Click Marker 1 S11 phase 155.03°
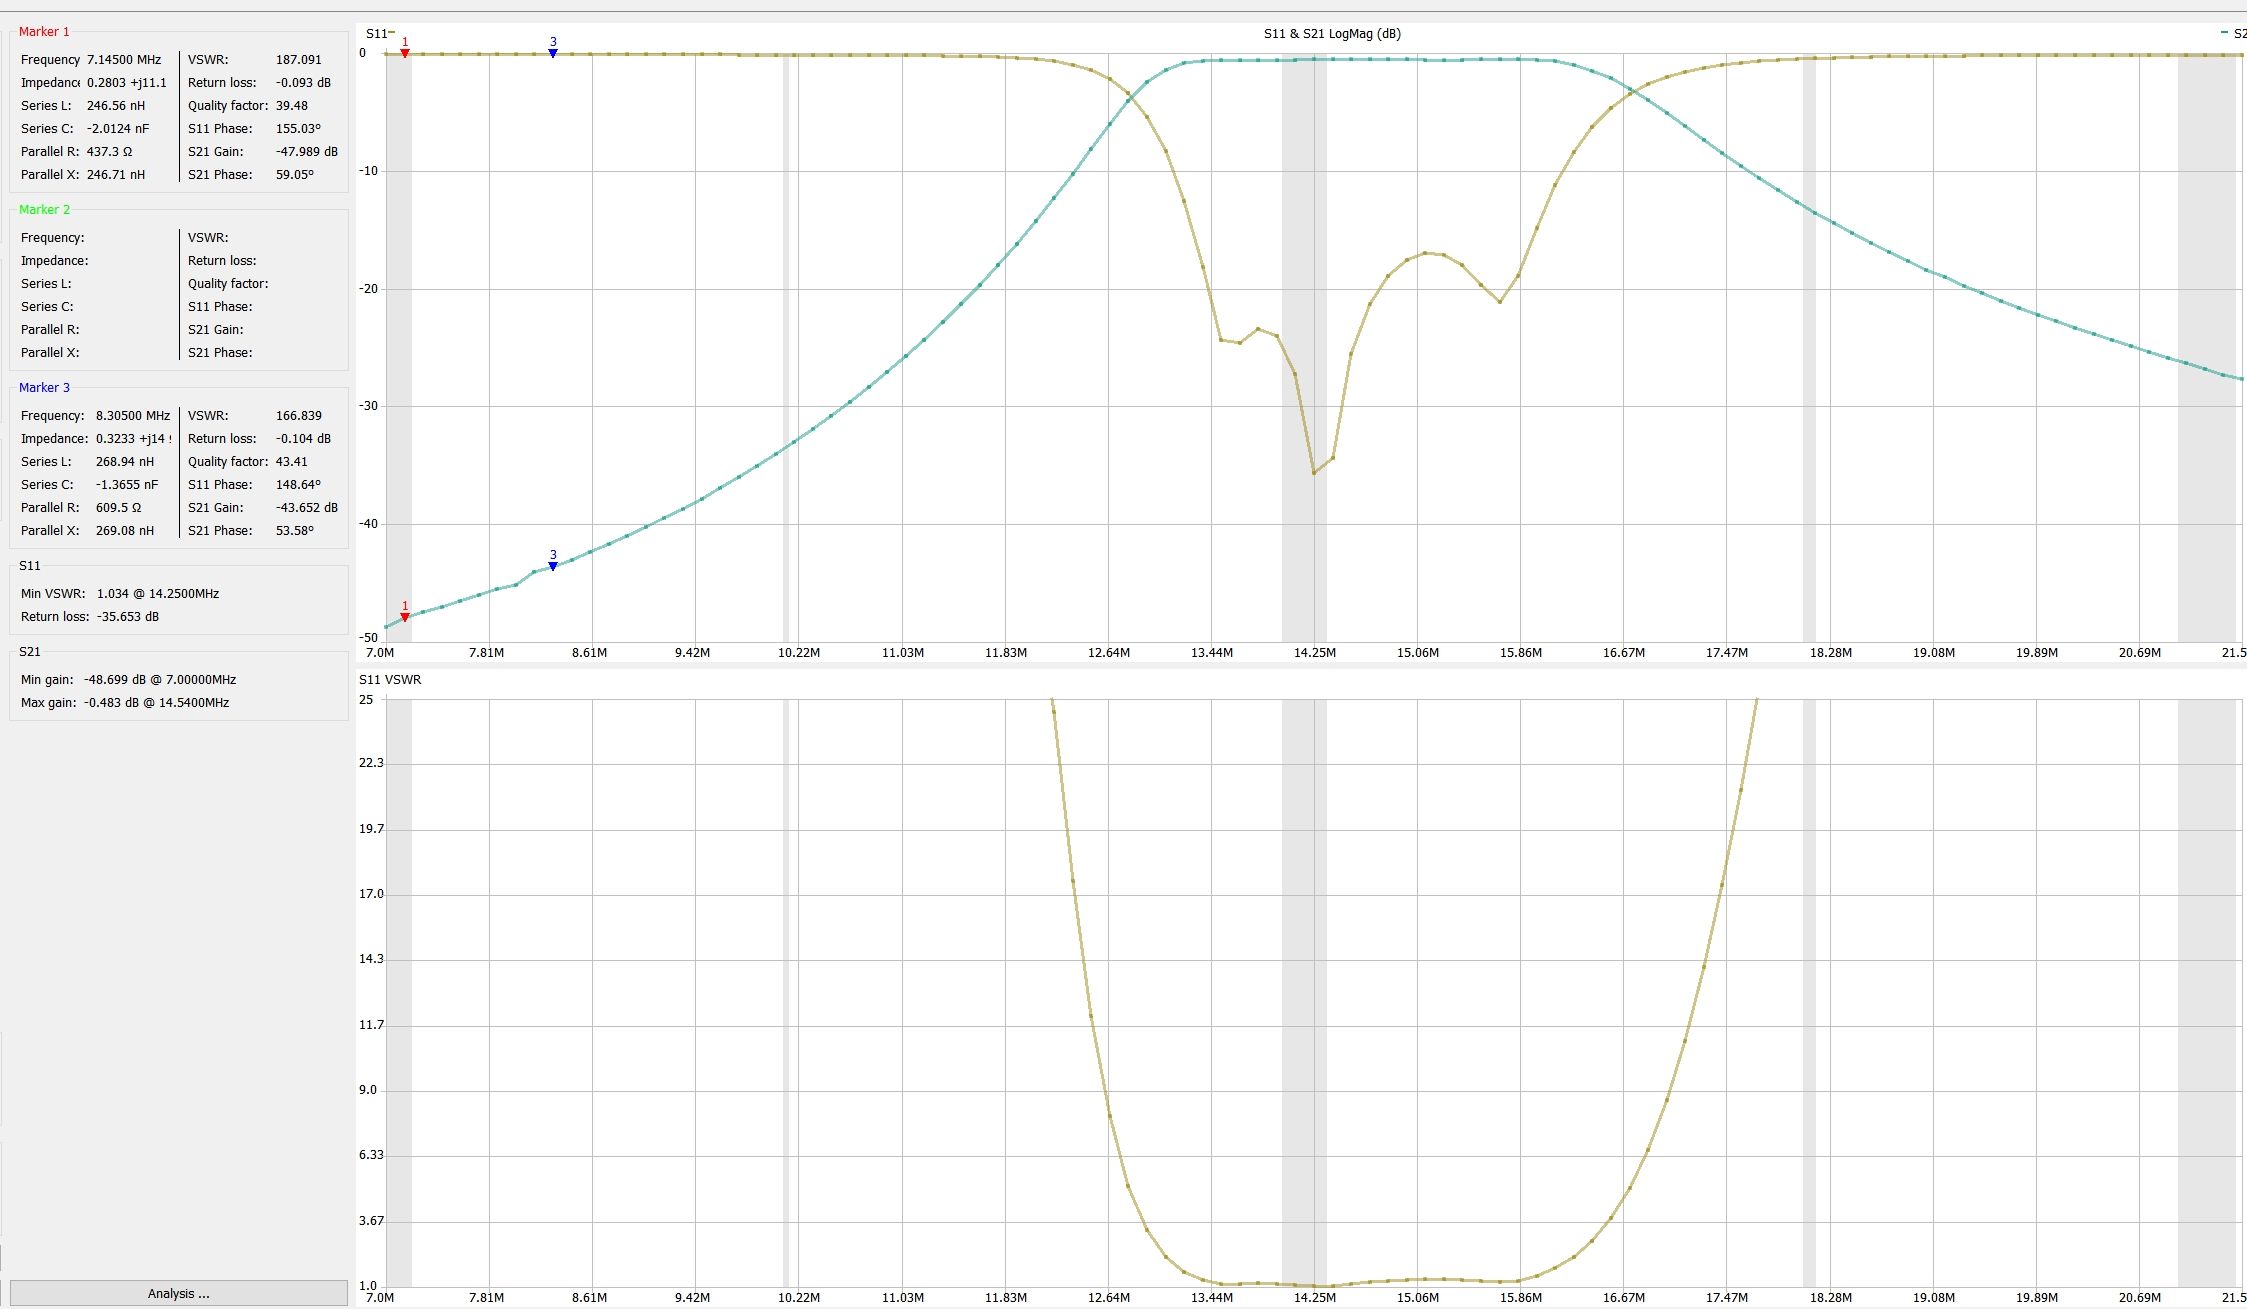Image resolution: width=2247 pixels, height=1309 pixels. click(298, 129)
